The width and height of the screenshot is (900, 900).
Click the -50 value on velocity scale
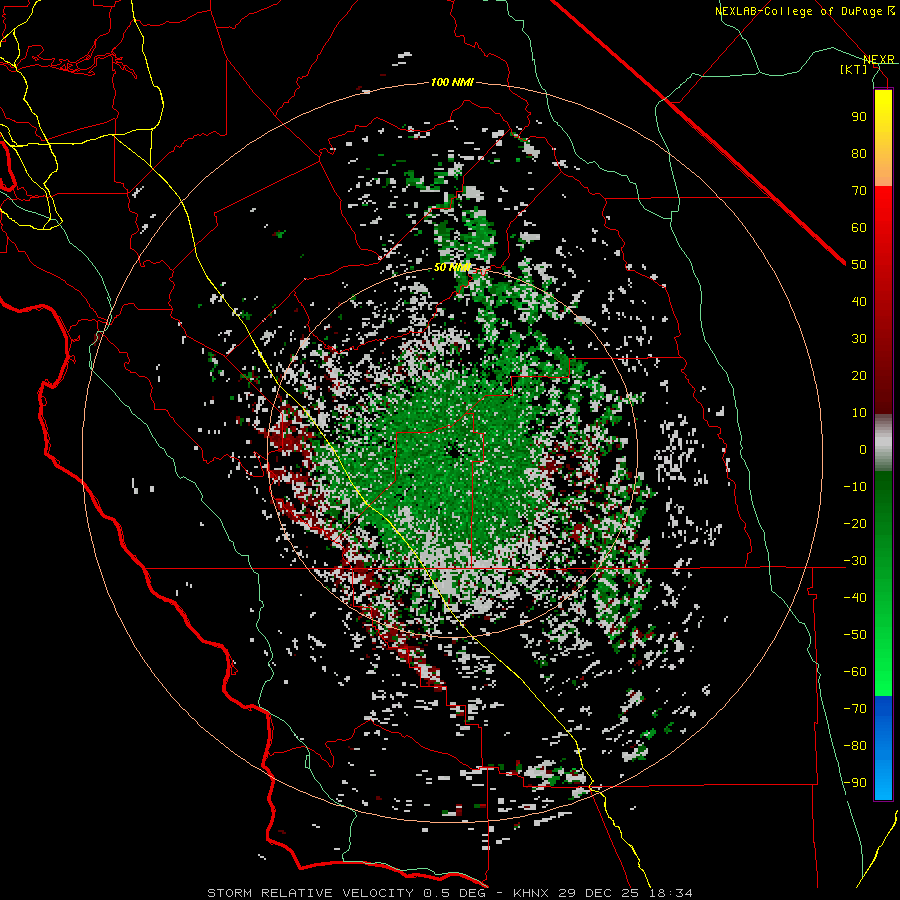pos(855,634)
